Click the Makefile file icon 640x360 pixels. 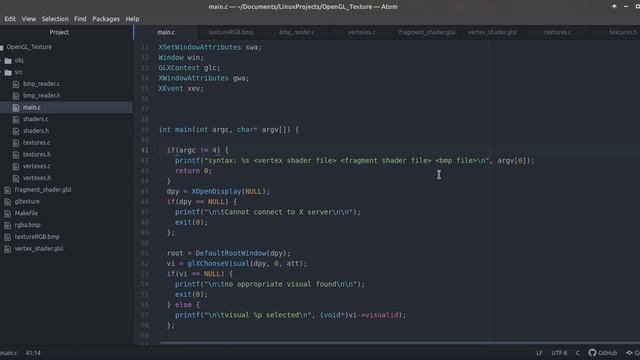point(7,214)
